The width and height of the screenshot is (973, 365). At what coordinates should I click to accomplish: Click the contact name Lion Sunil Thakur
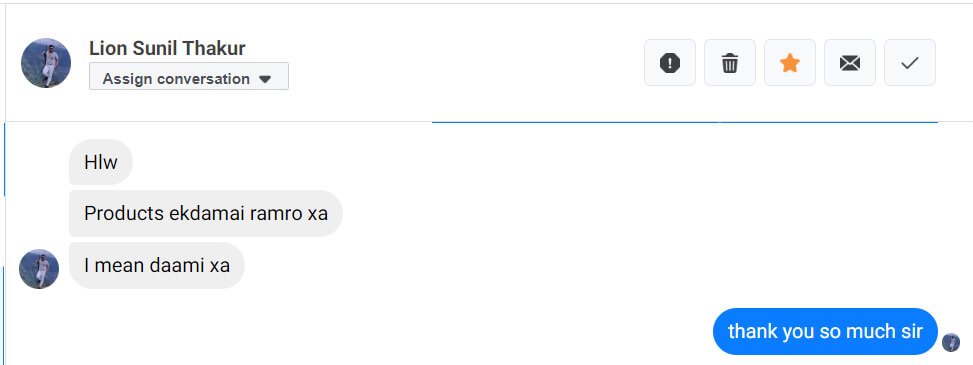(167, 48)
